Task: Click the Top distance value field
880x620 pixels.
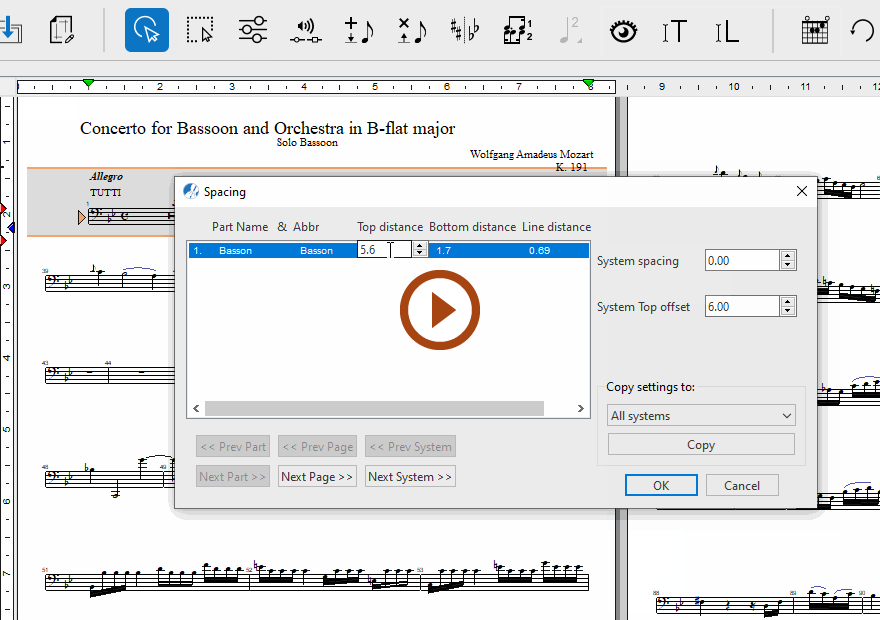Action: (x=384, y=250)
